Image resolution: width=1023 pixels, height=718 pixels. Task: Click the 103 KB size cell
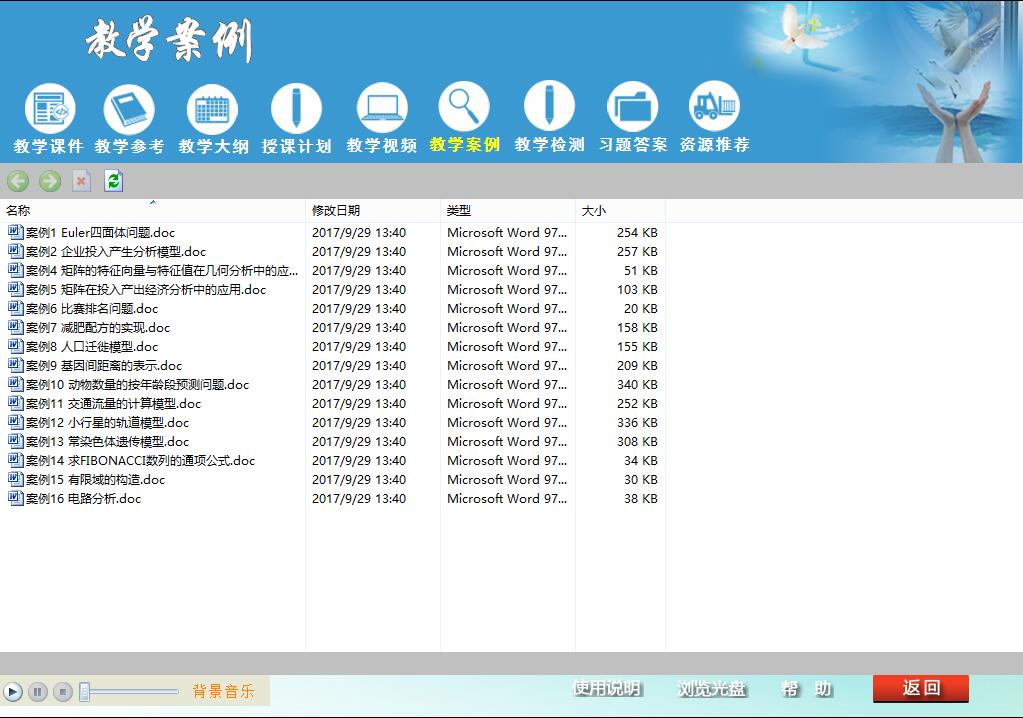(x=637, y=289)
